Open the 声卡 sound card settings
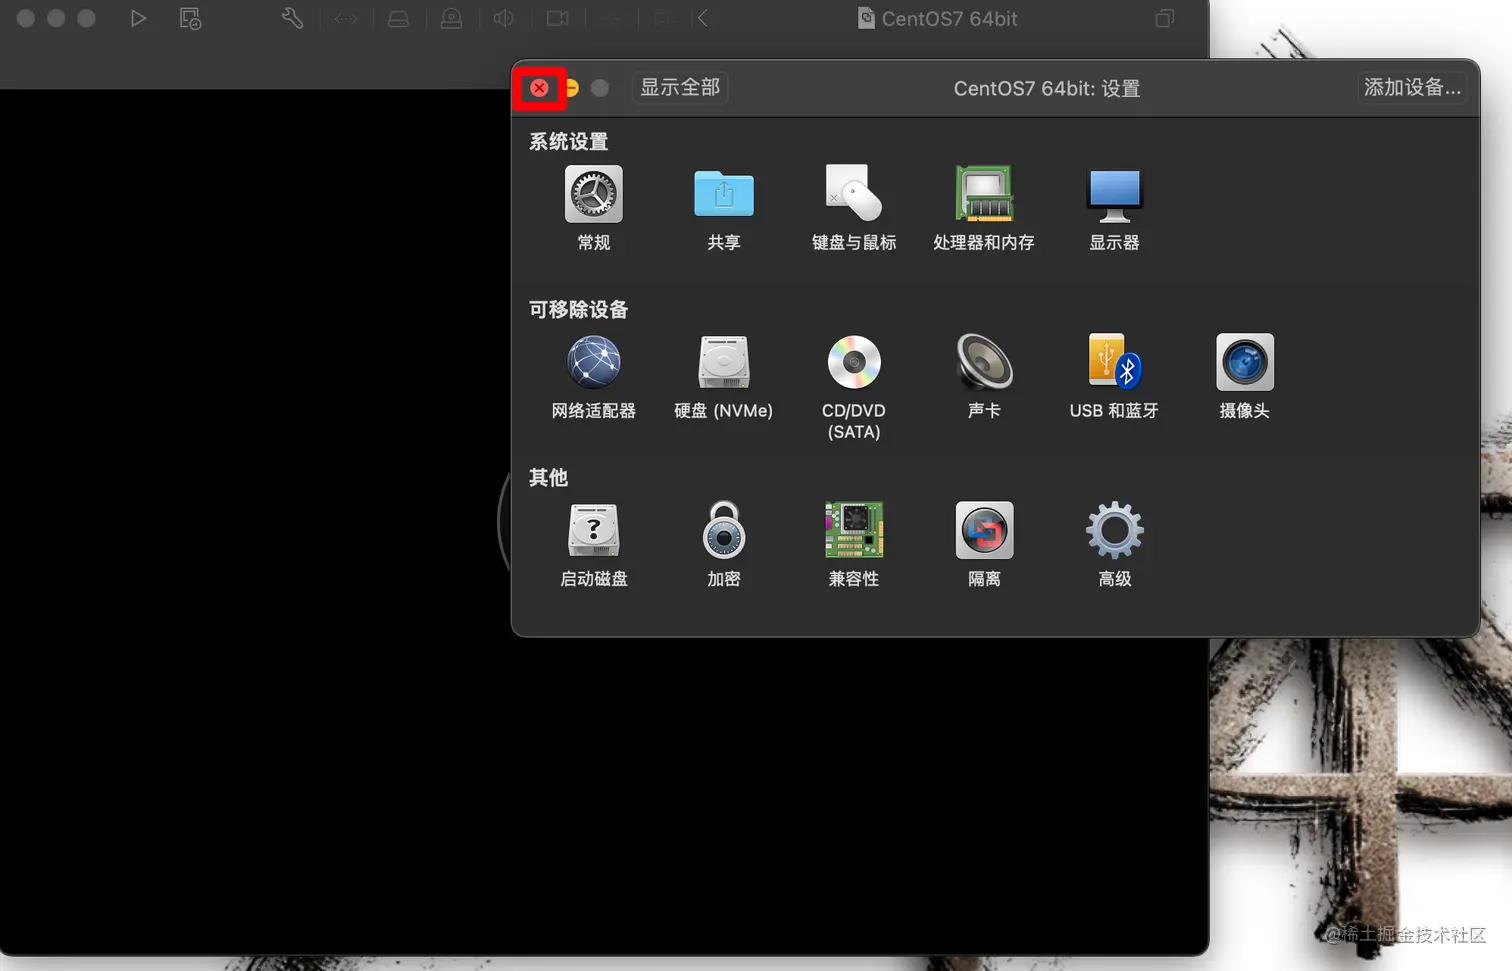This screenshot has height=971, width=1512. coord(984,362)
